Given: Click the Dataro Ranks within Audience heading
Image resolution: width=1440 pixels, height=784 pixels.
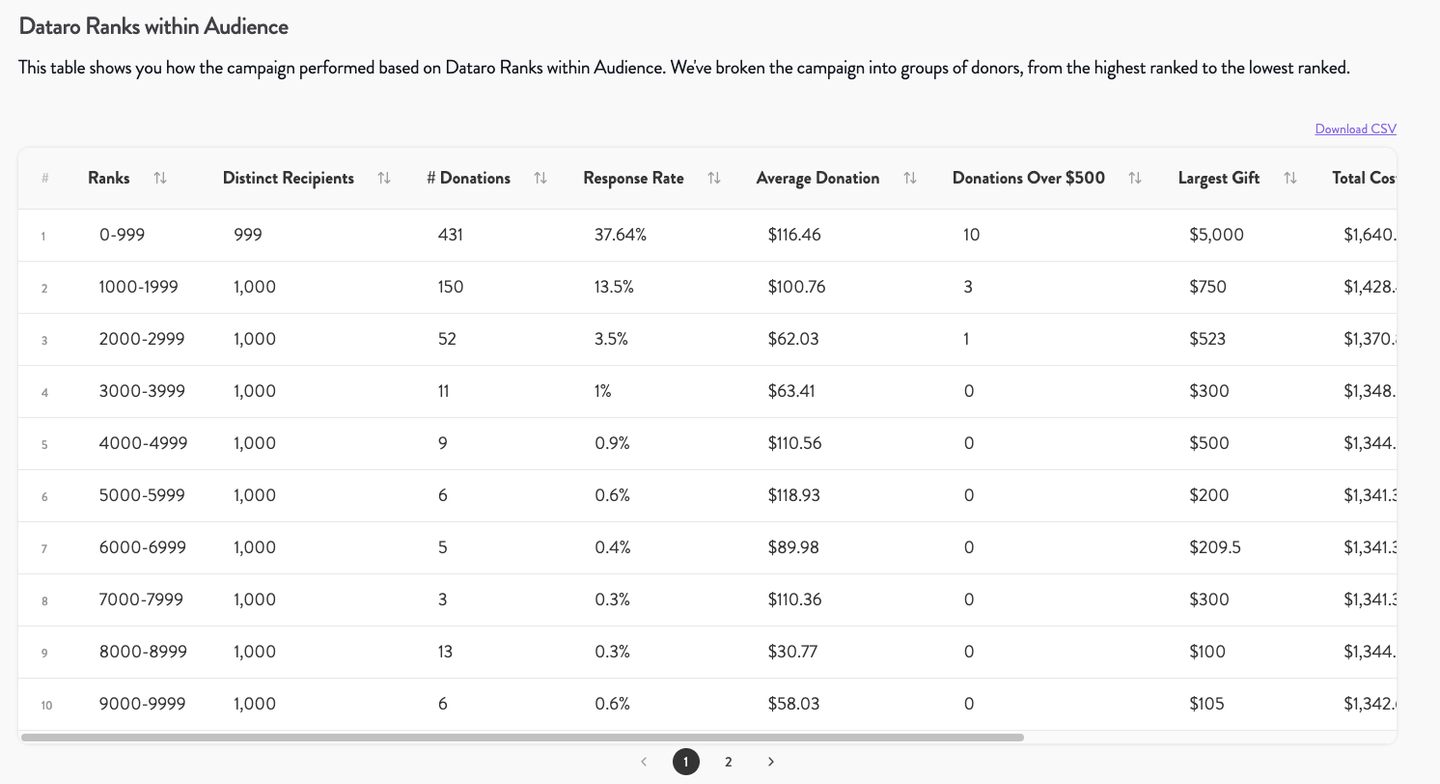Looking at the screenshot, I should tap(154, 26).
